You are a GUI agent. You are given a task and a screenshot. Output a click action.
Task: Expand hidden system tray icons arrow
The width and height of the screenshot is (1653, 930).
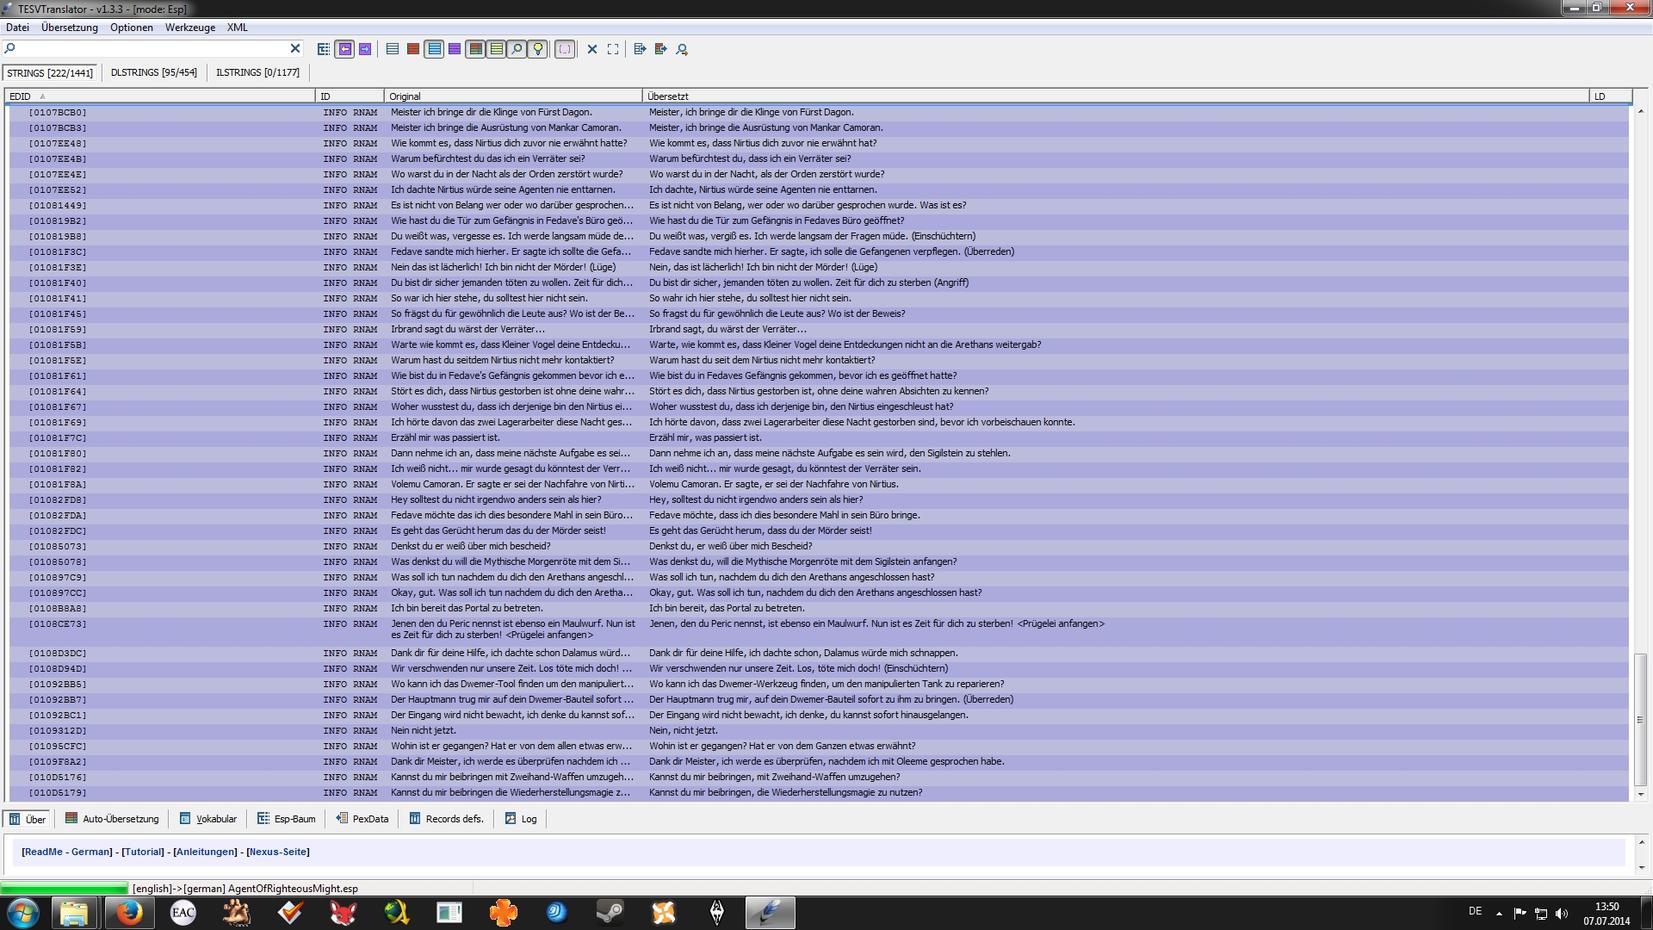click(x=1498, y=912)
